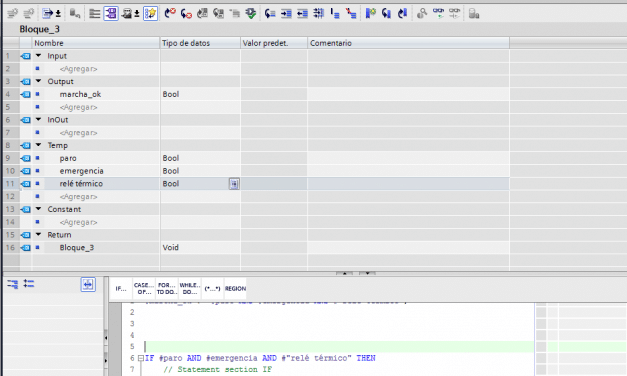Sort by the Nombre column header
The width and height of the screenshot is (627, 376).
tap(96, 43)
